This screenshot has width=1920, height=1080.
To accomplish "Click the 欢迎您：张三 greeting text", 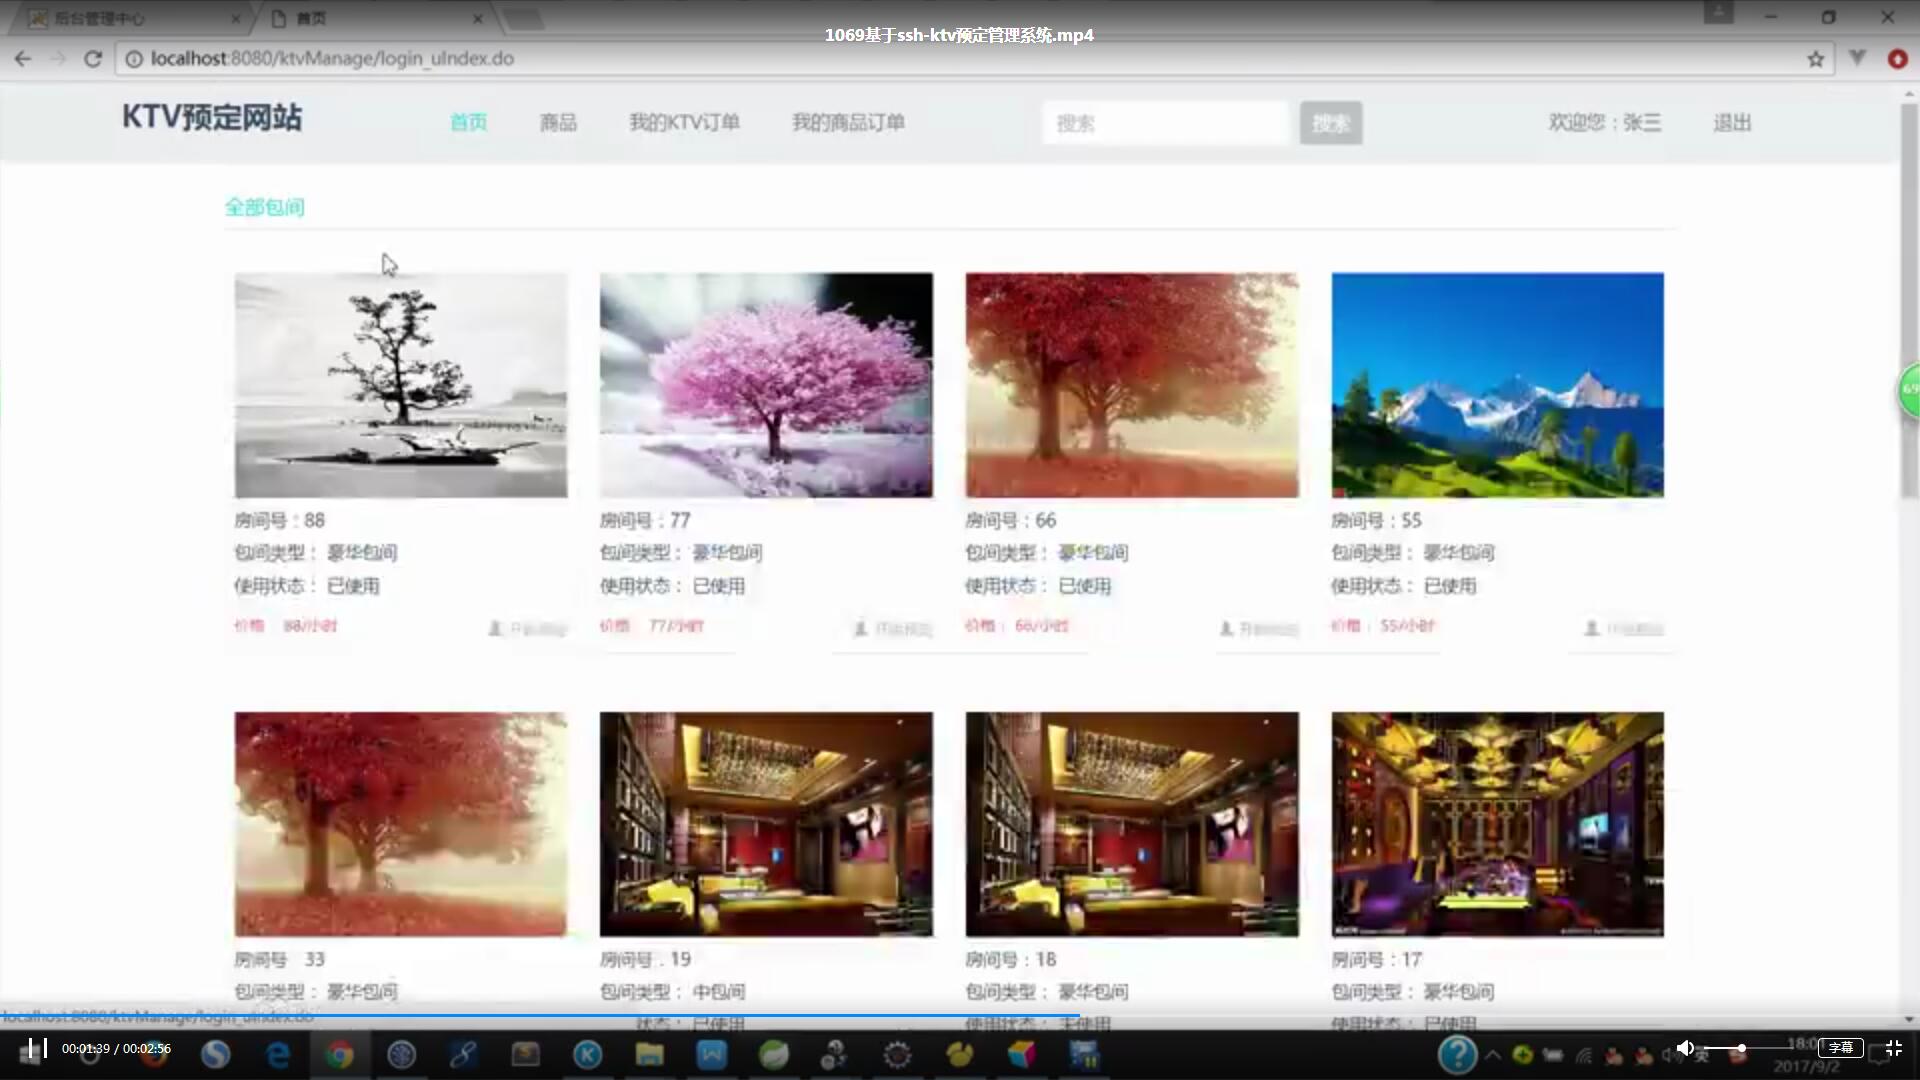I will (1605, 122).
